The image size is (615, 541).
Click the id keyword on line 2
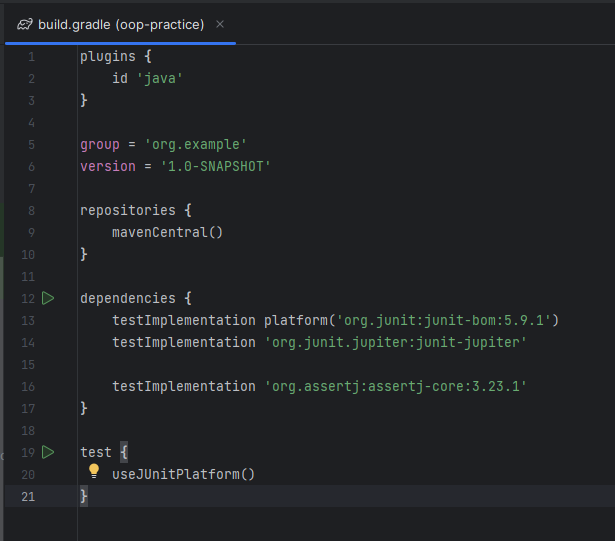click(120, 78)
